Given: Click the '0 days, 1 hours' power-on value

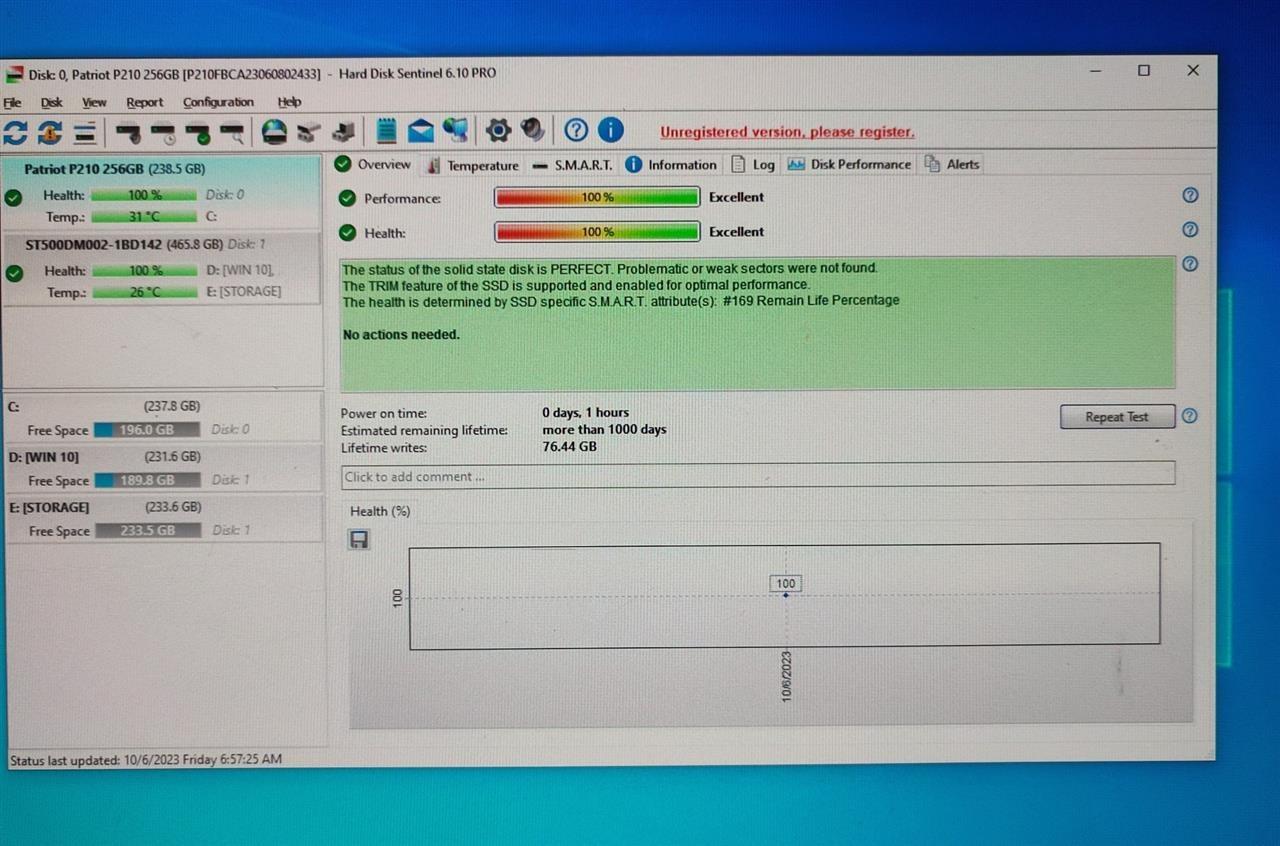Looking at the screenshot, I should tap(585, 412).
